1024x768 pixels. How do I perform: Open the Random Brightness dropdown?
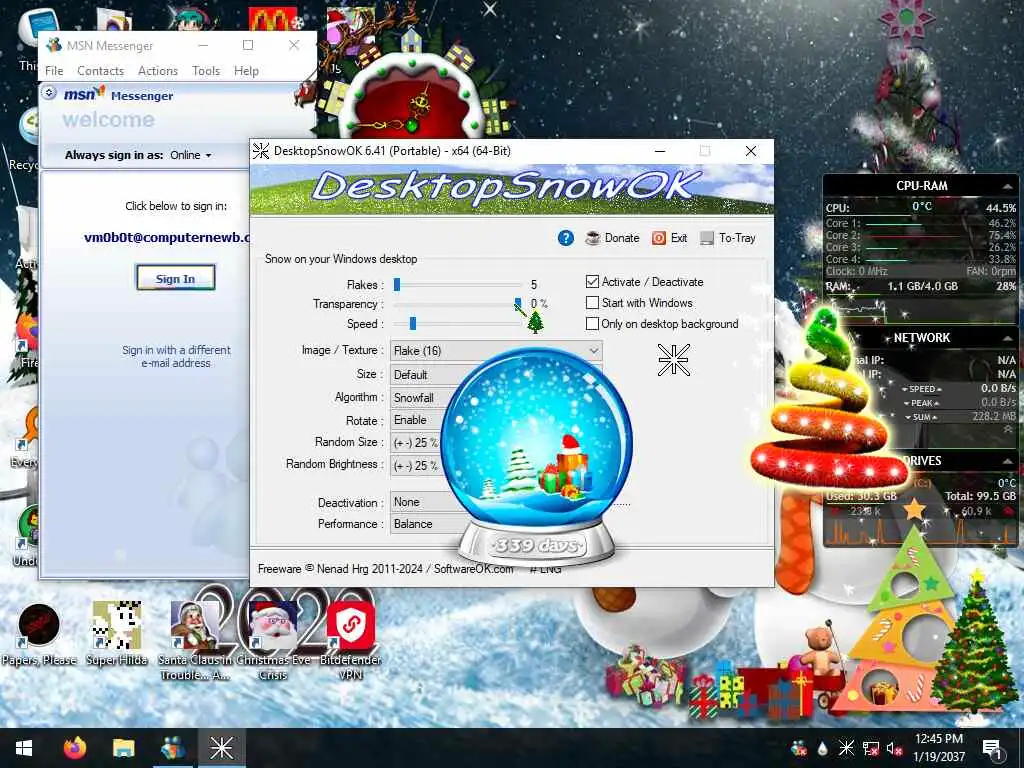[x=415, y=465]
